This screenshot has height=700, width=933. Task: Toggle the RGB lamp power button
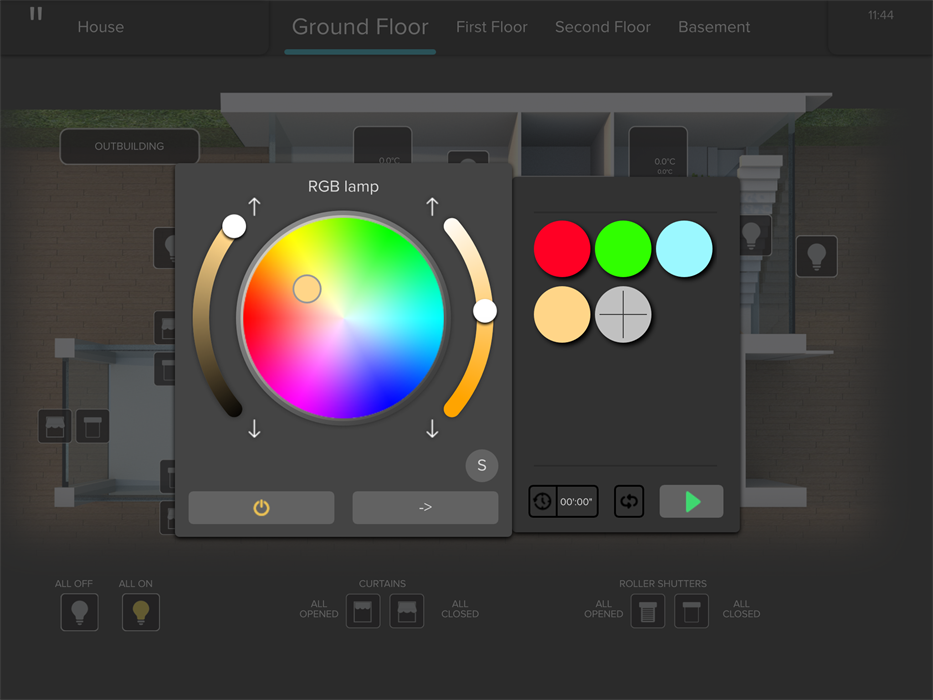261,508
